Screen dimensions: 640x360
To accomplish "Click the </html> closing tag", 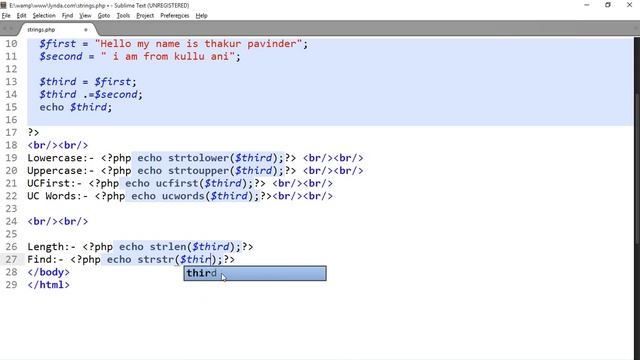I will (x=49, y=284).
